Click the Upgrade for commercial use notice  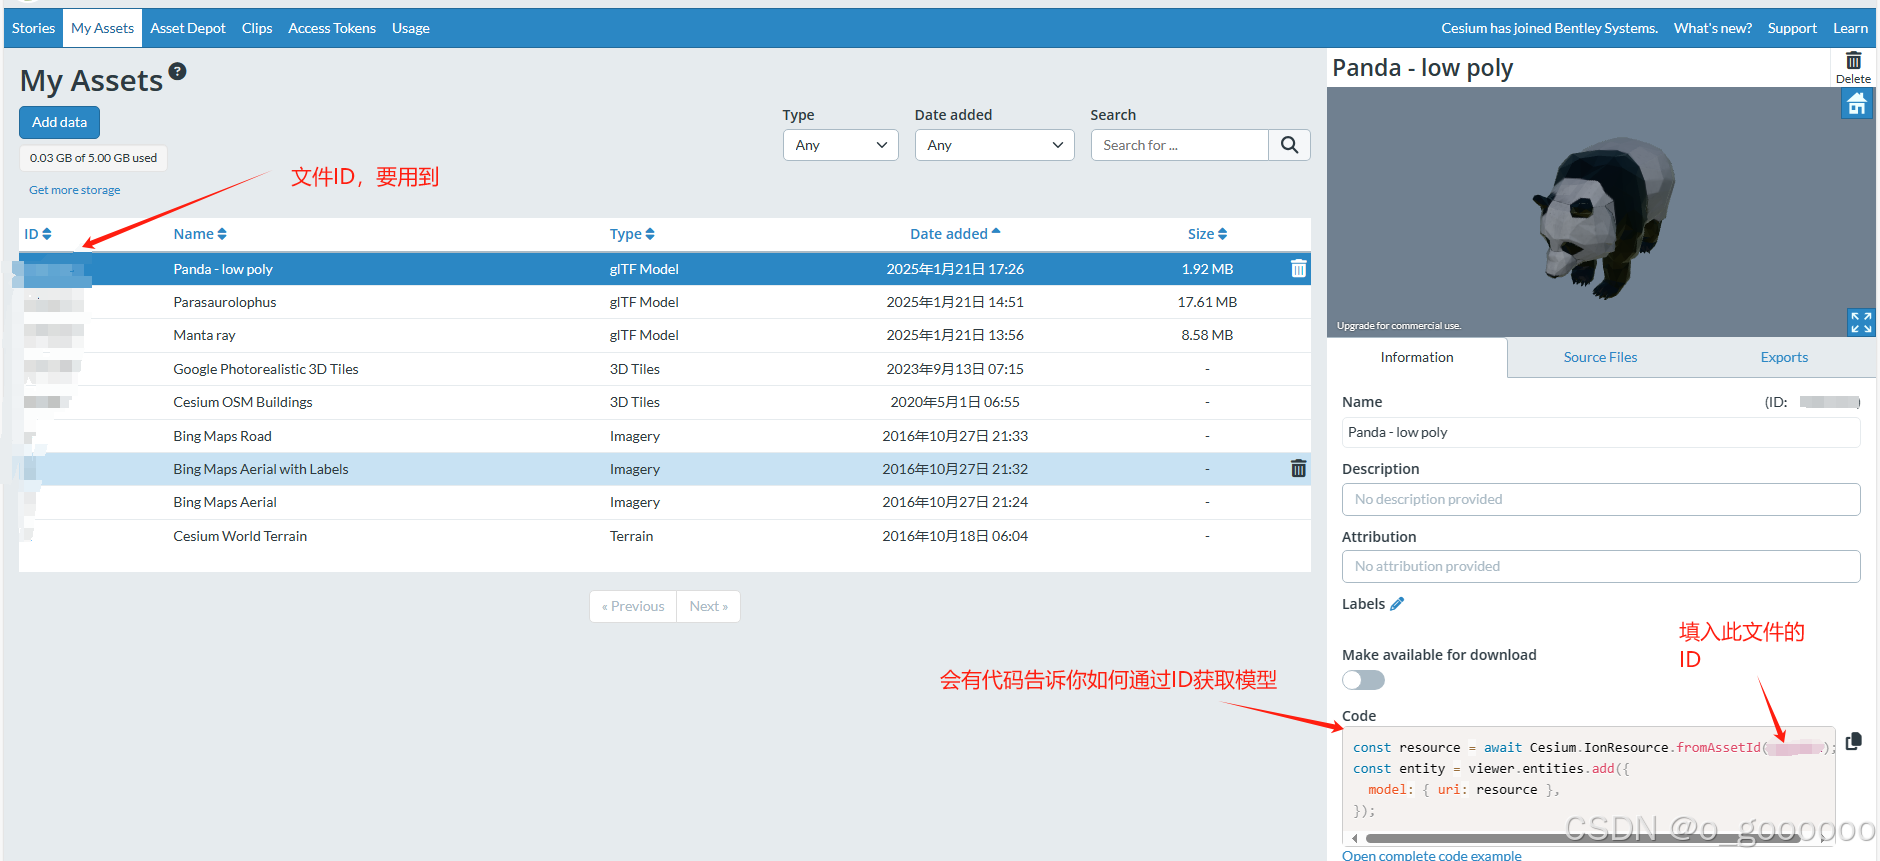pos(1398,326)
